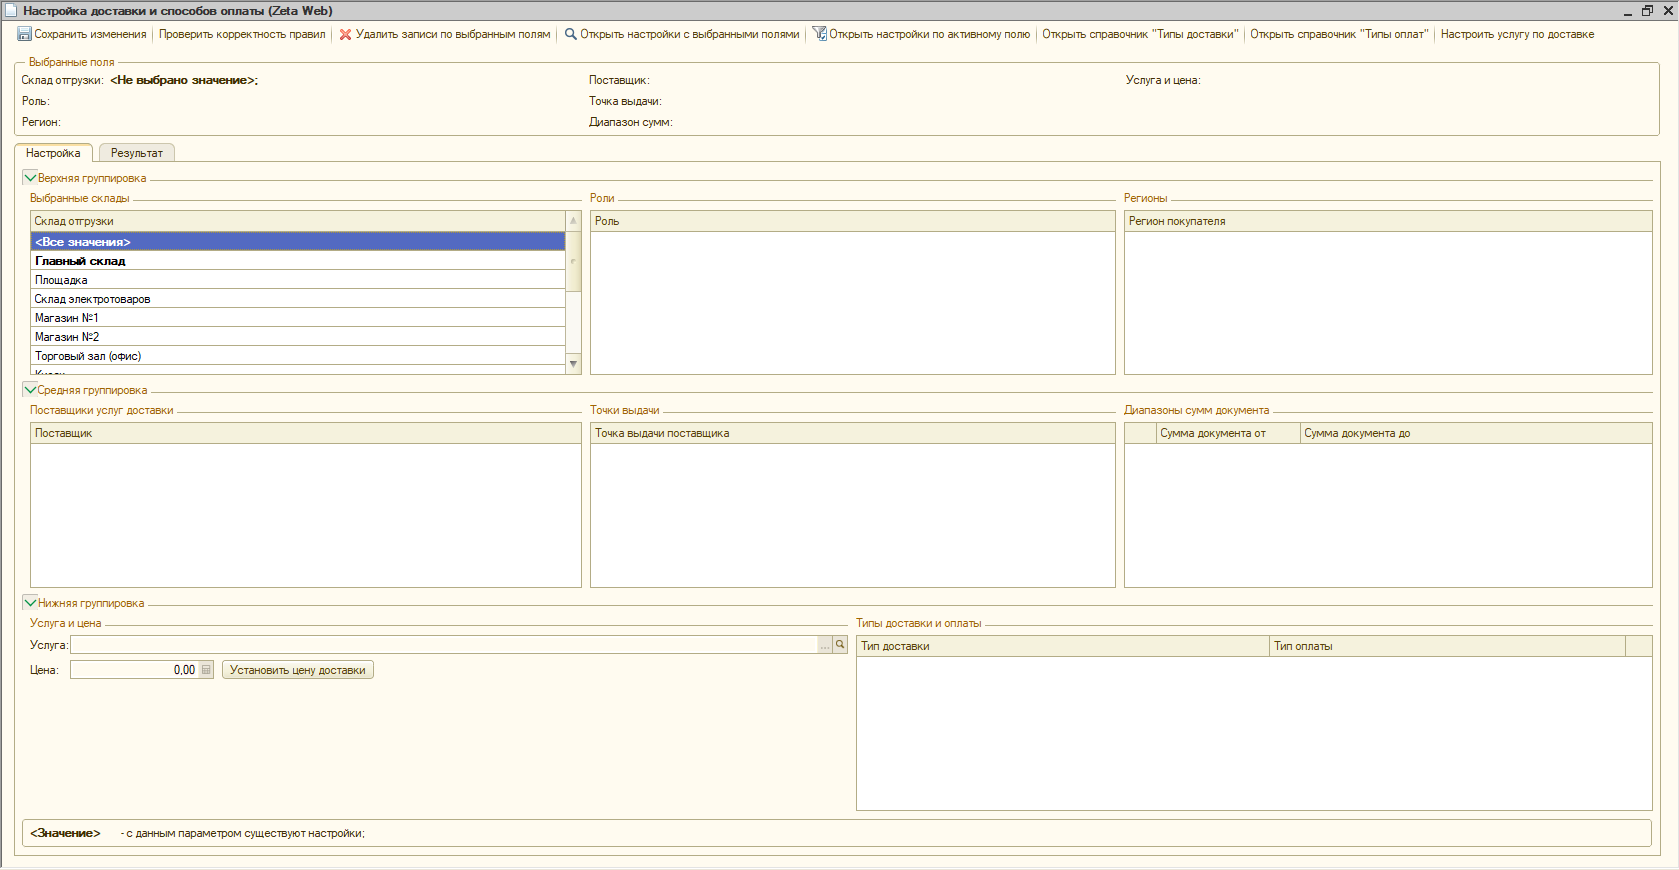Click the Тип оплаты column header
1679x870 pixels.
(x=1448, y=646)
